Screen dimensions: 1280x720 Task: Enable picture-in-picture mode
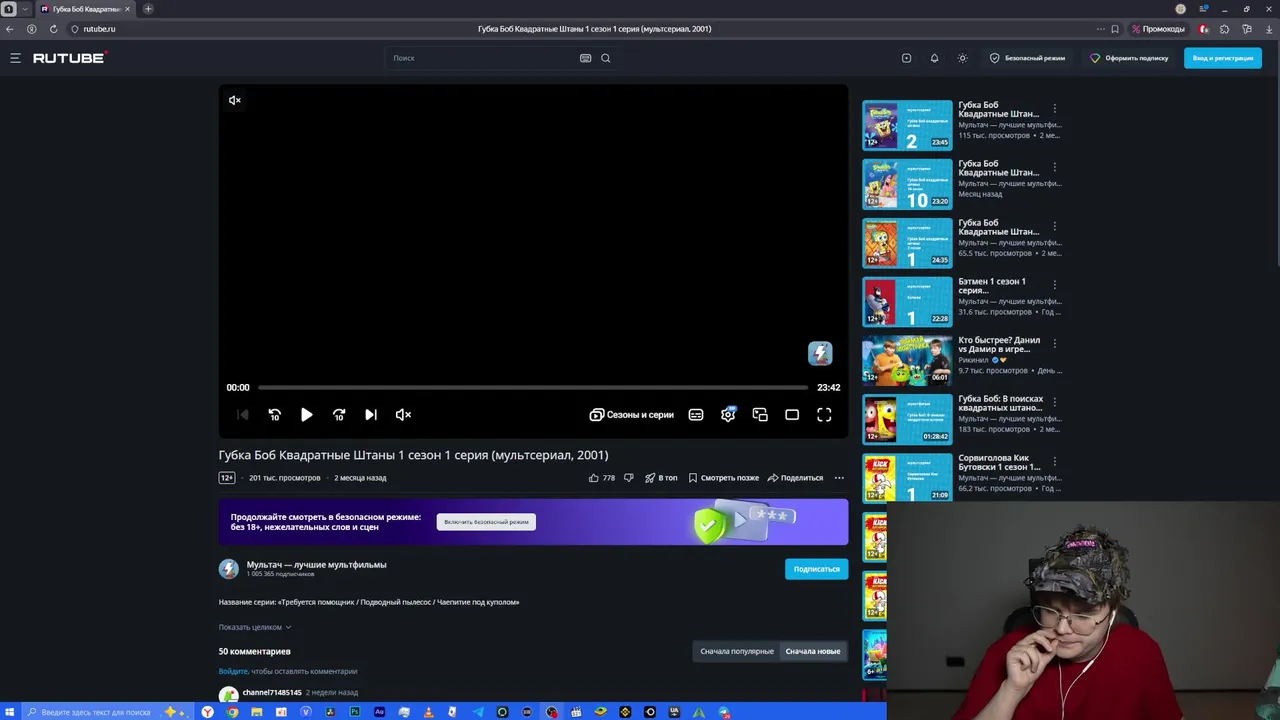point(760,415)
